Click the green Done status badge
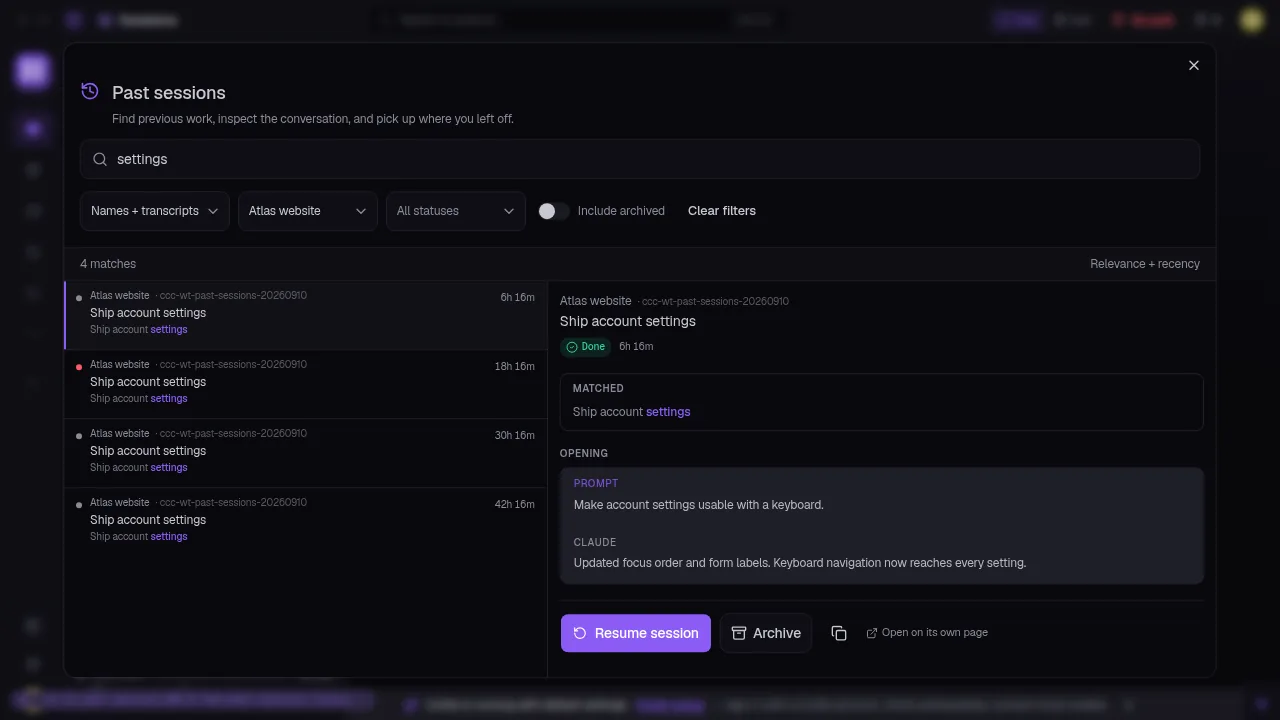The width and height of the screenshot is (1280, 720). click(586, 347)
